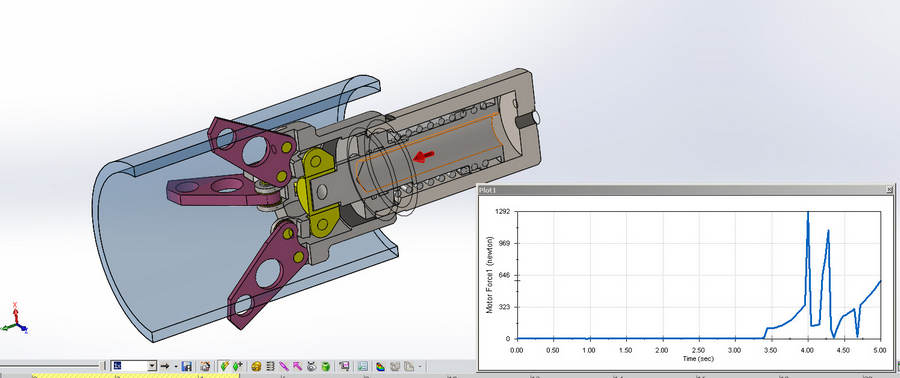Click the Contact icon in motion toolbar

[312, 366]
